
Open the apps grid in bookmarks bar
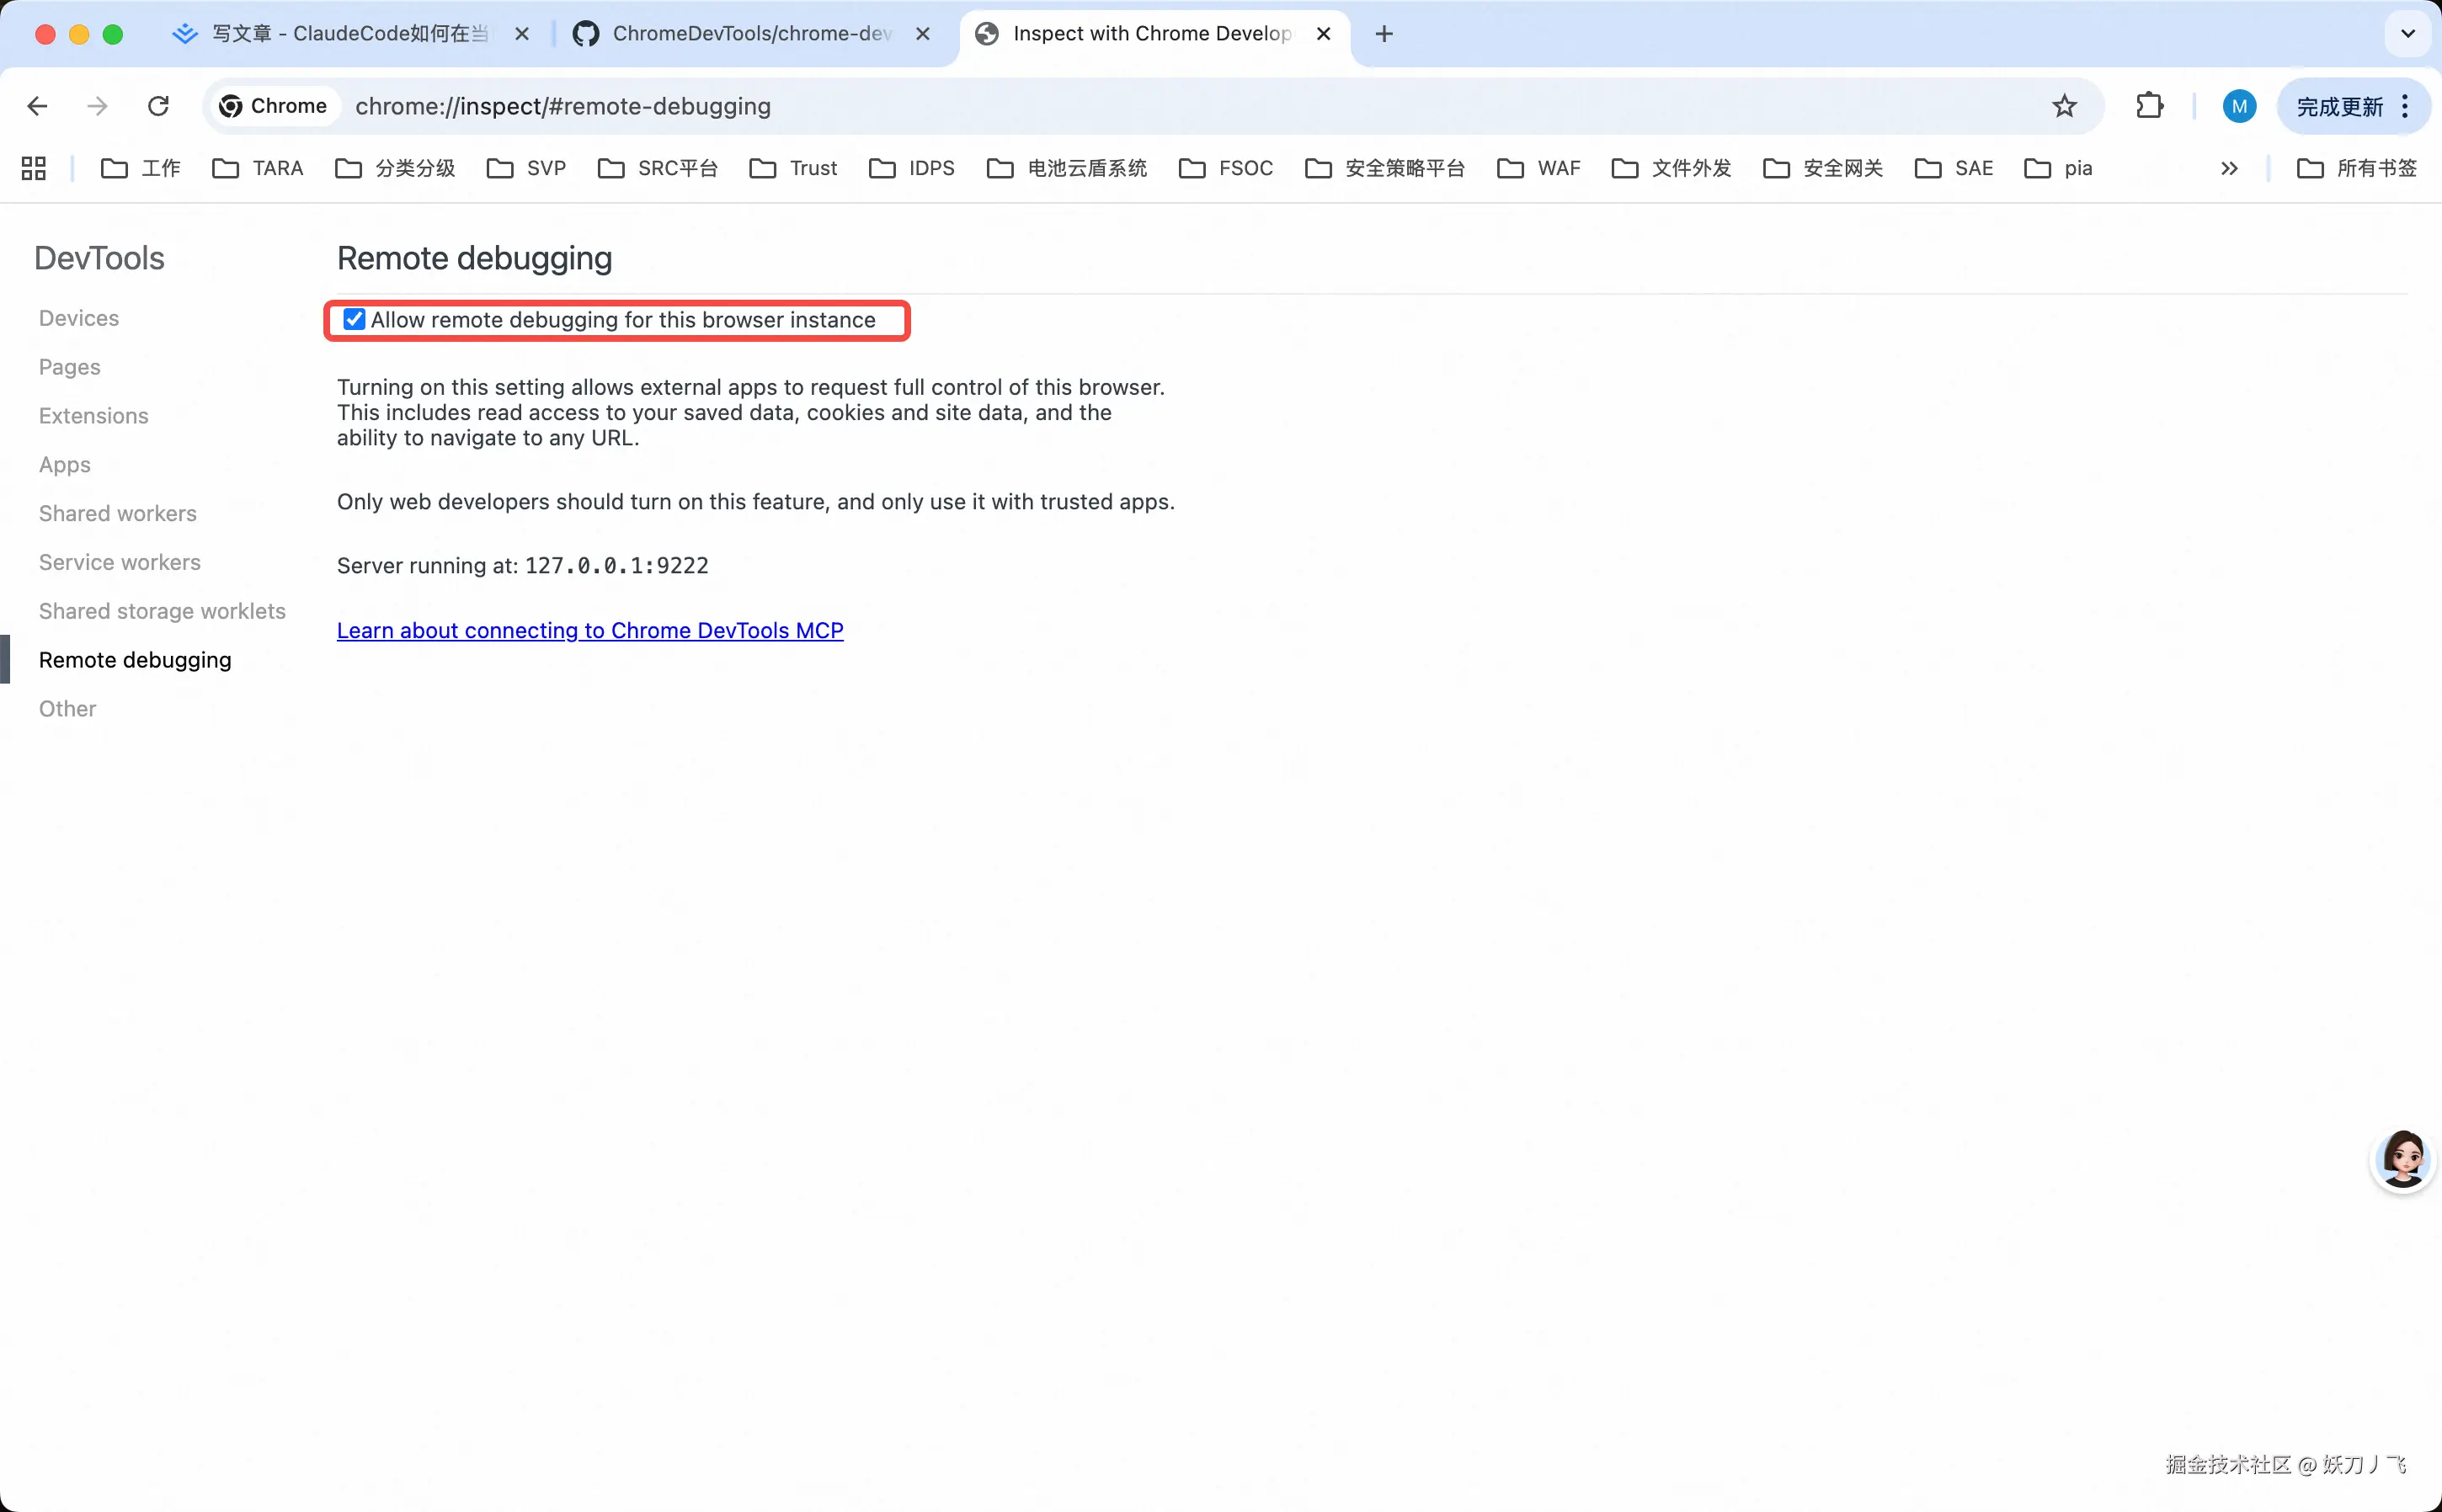coord(34,168)
